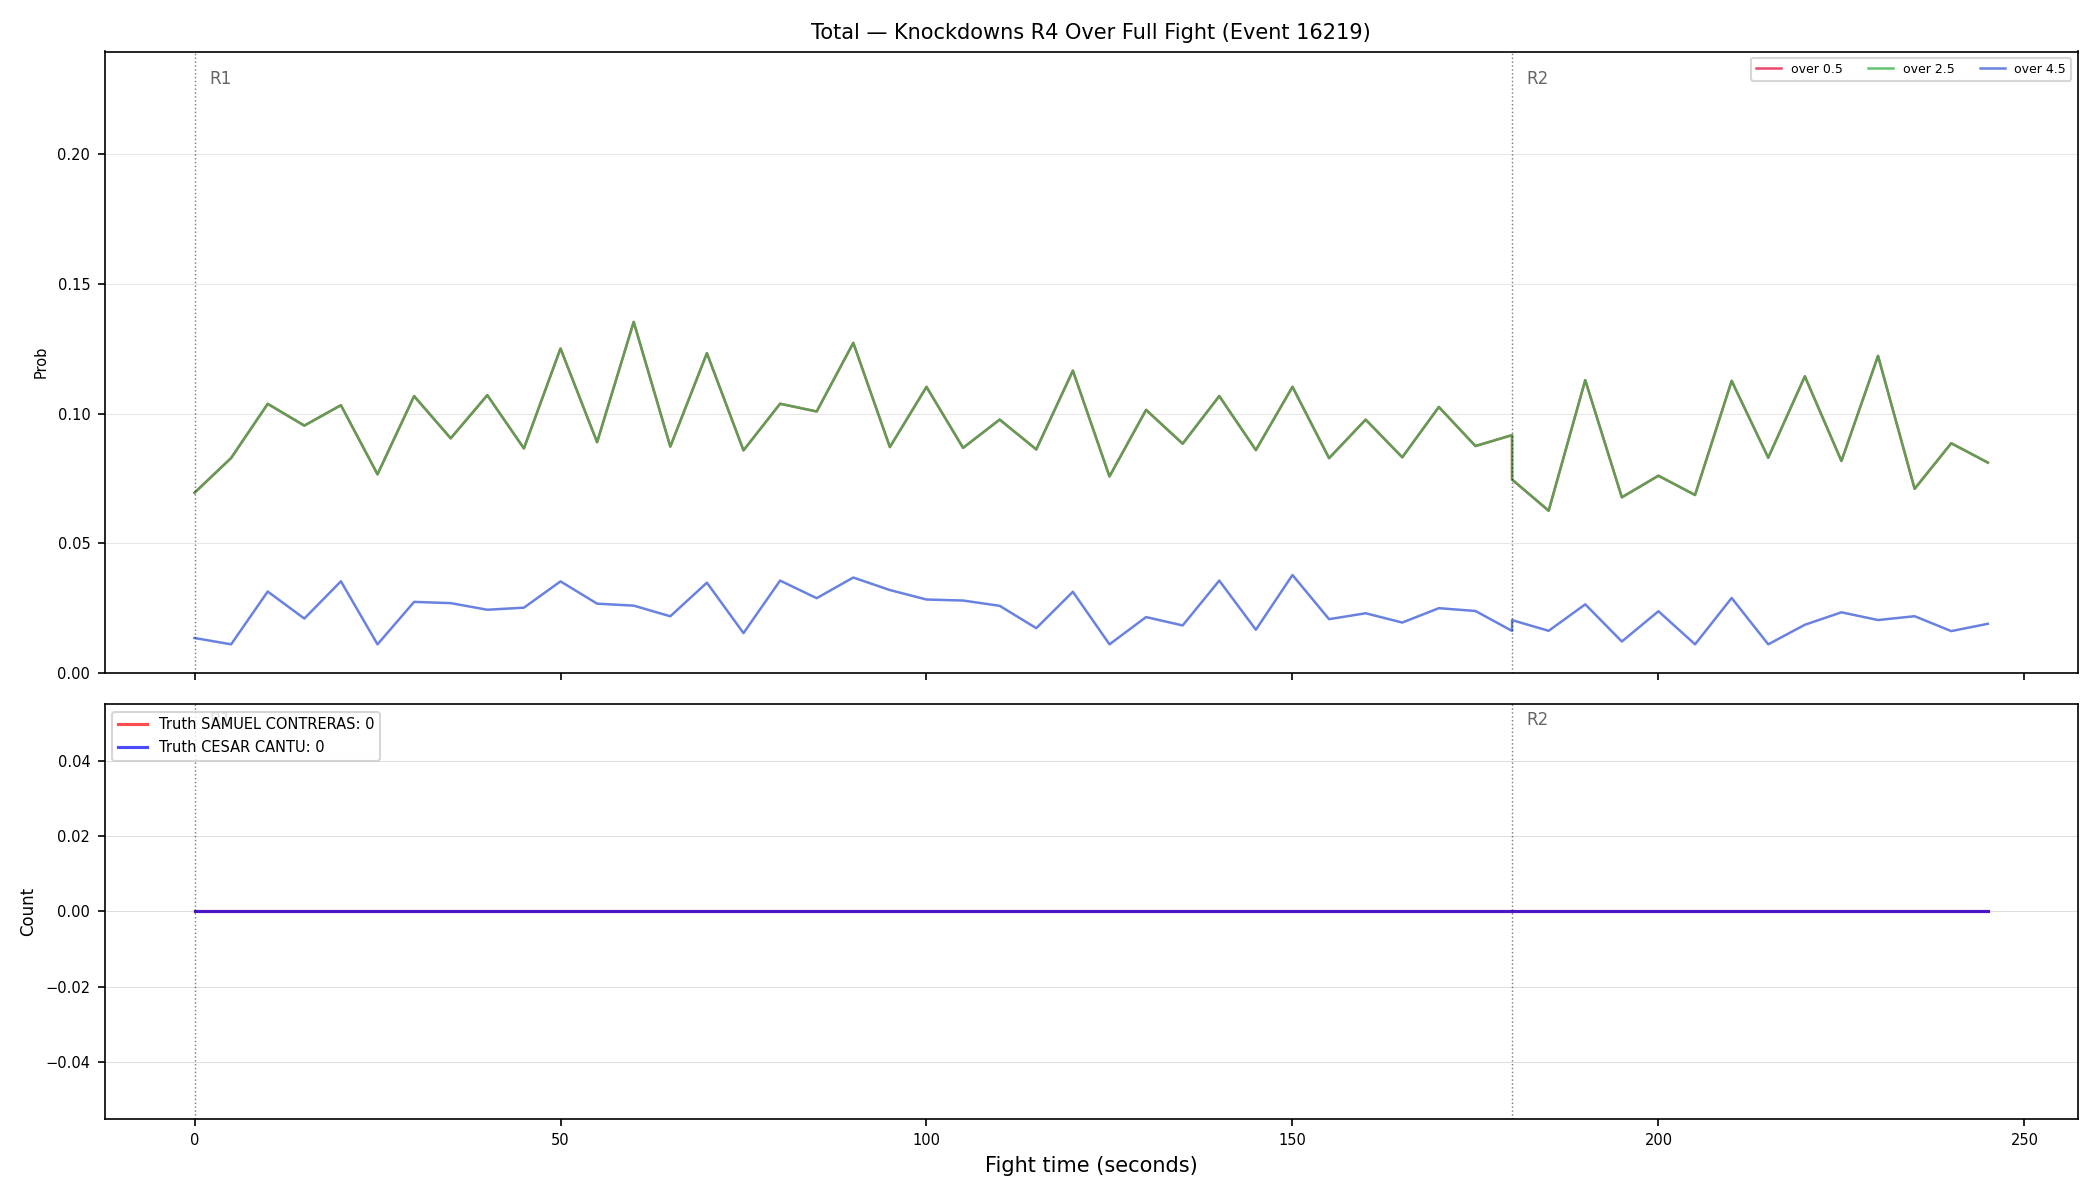Image resolution: width=2100 pixels, height=1200 pixels.
Task: Click the 0.05 tick on the Prob axis
Action: [x=74, y=544]
